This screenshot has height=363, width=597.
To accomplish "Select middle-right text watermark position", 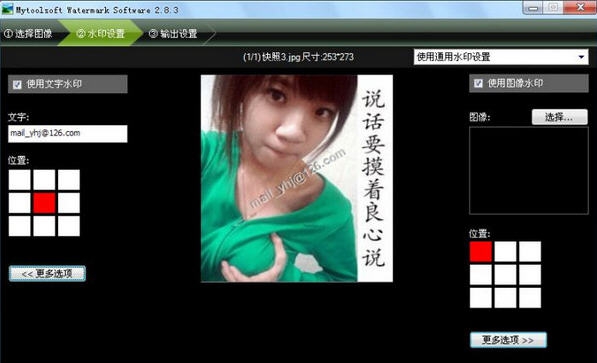I will click(69, 203).
